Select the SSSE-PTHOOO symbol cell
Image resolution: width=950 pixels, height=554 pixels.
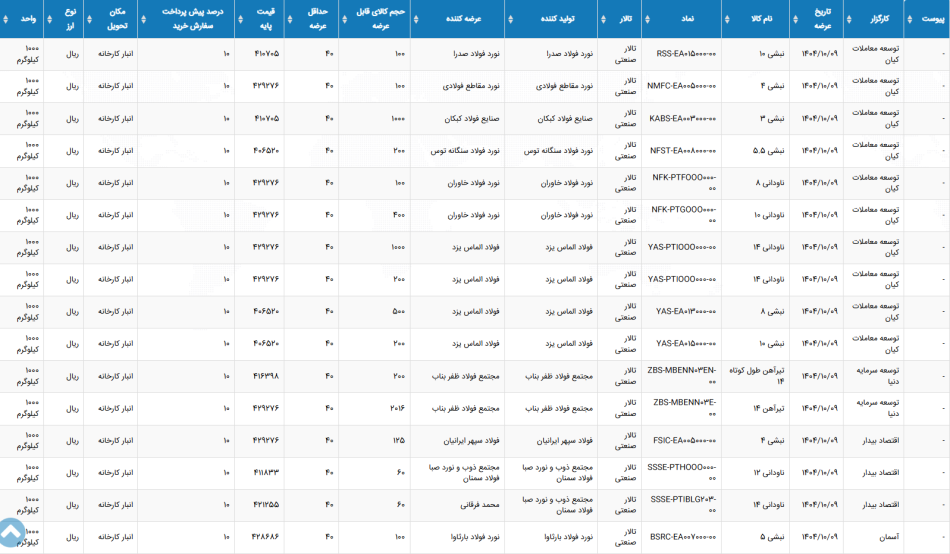(x=682, y=472)
